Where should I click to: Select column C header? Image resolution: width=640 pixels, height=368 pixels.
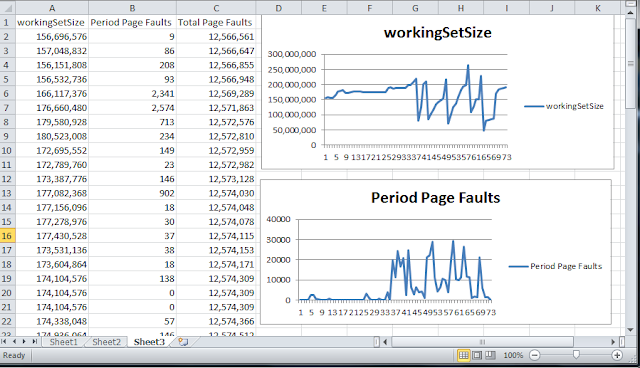pos(216,8)
